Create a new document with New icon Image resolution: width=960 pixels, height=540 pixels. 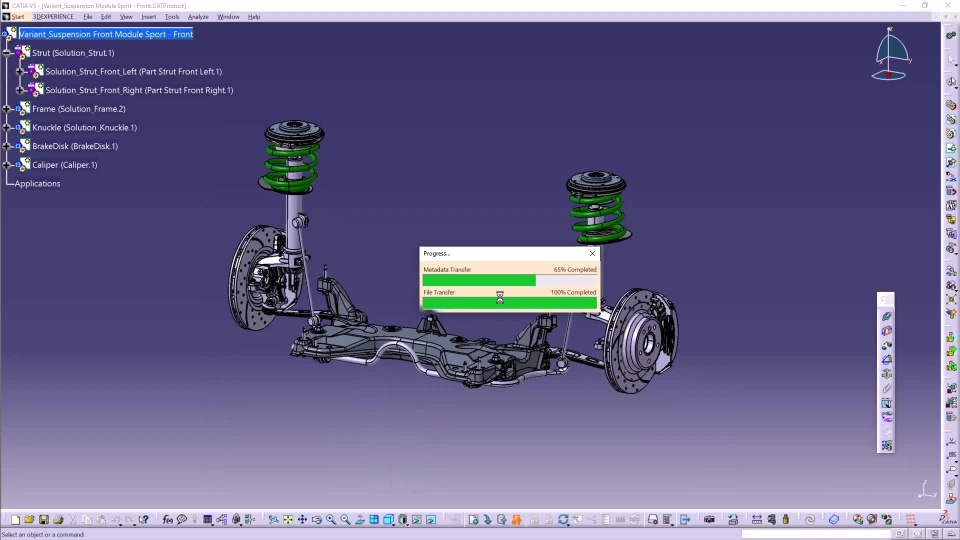15,520
